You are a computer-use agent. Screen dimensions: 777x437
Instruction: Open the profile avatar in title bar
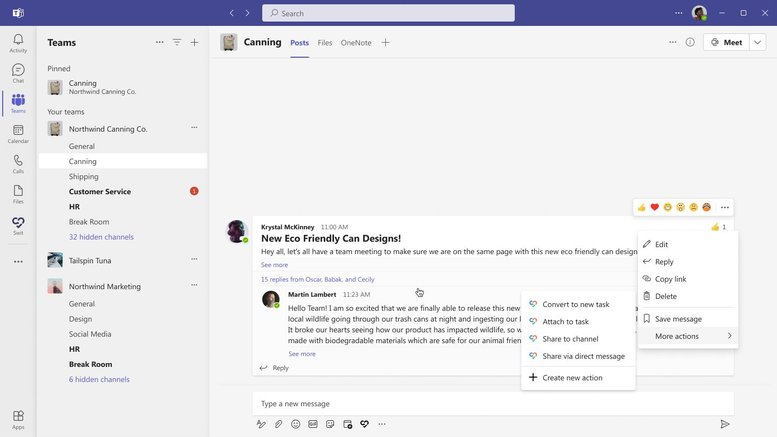coord(699,13)
